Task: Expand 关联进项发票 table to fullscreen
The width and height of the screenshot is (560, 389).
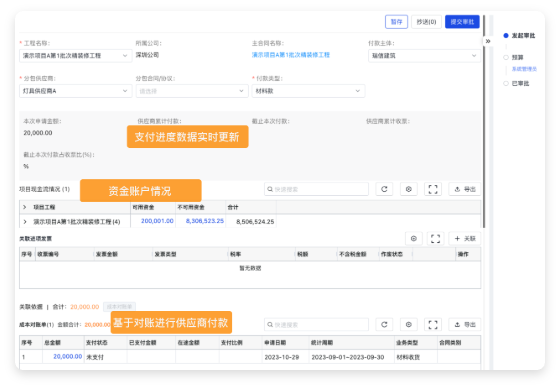Action: tap(435, 238)
